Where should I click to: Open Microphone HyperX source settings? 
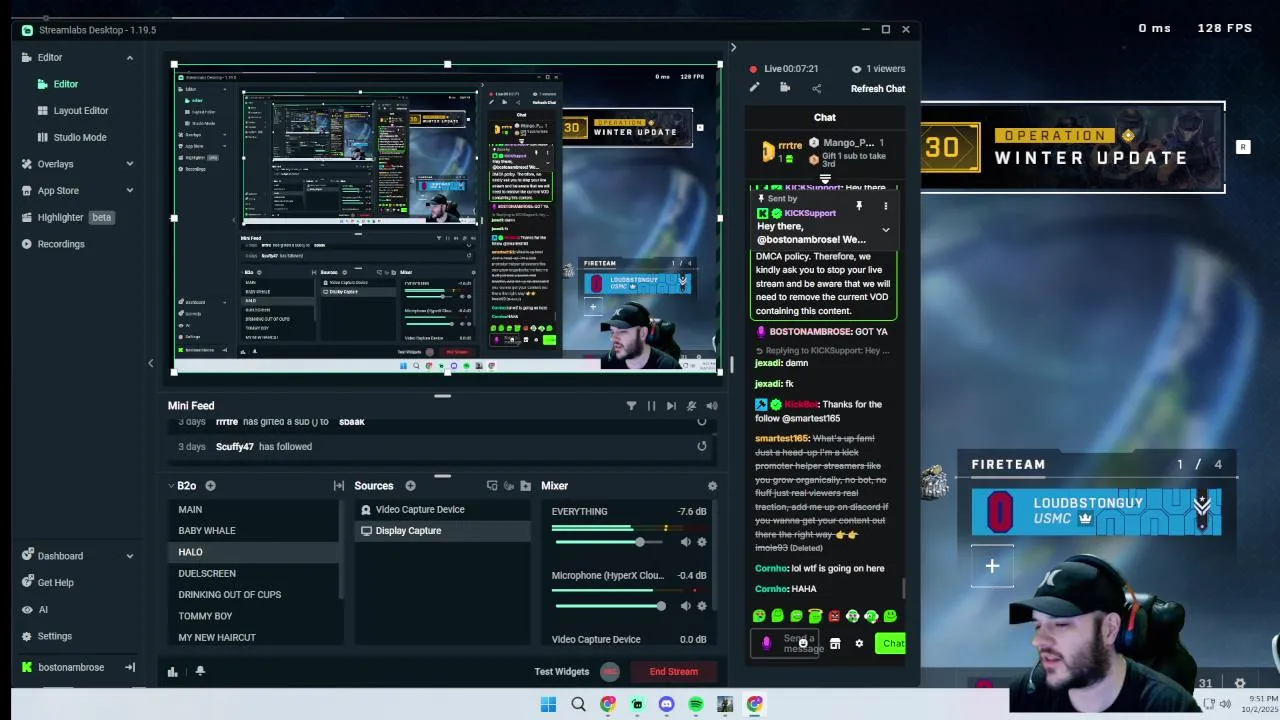[701, 606]
